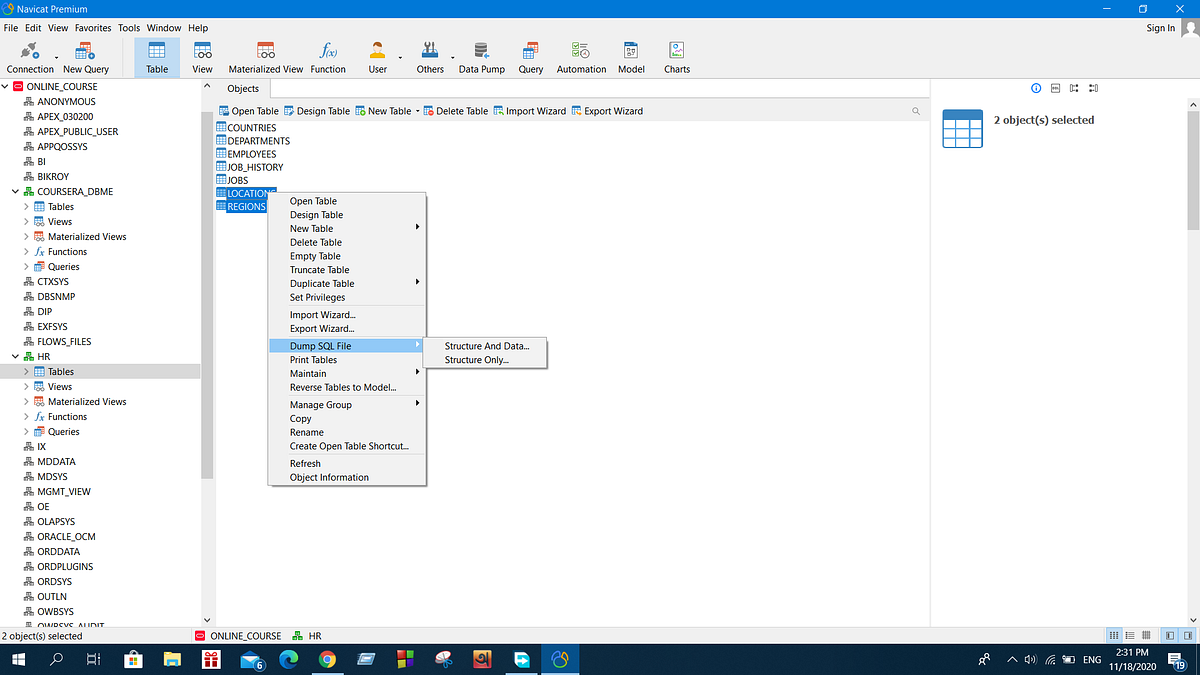Image resolution: width=1200 pixels, height=675 pixels.
Task: Open the New Table dropdown arrow
Action: click(417, 111)
